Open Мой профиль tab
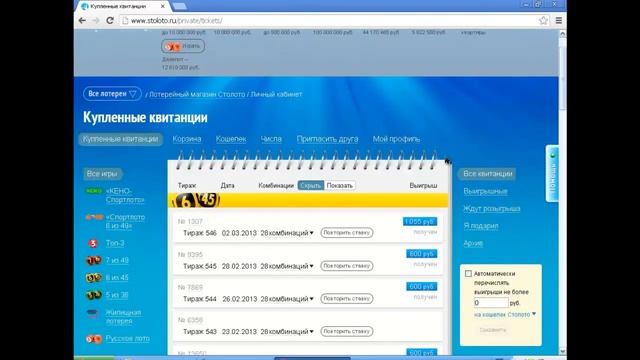 coord(396,139)
